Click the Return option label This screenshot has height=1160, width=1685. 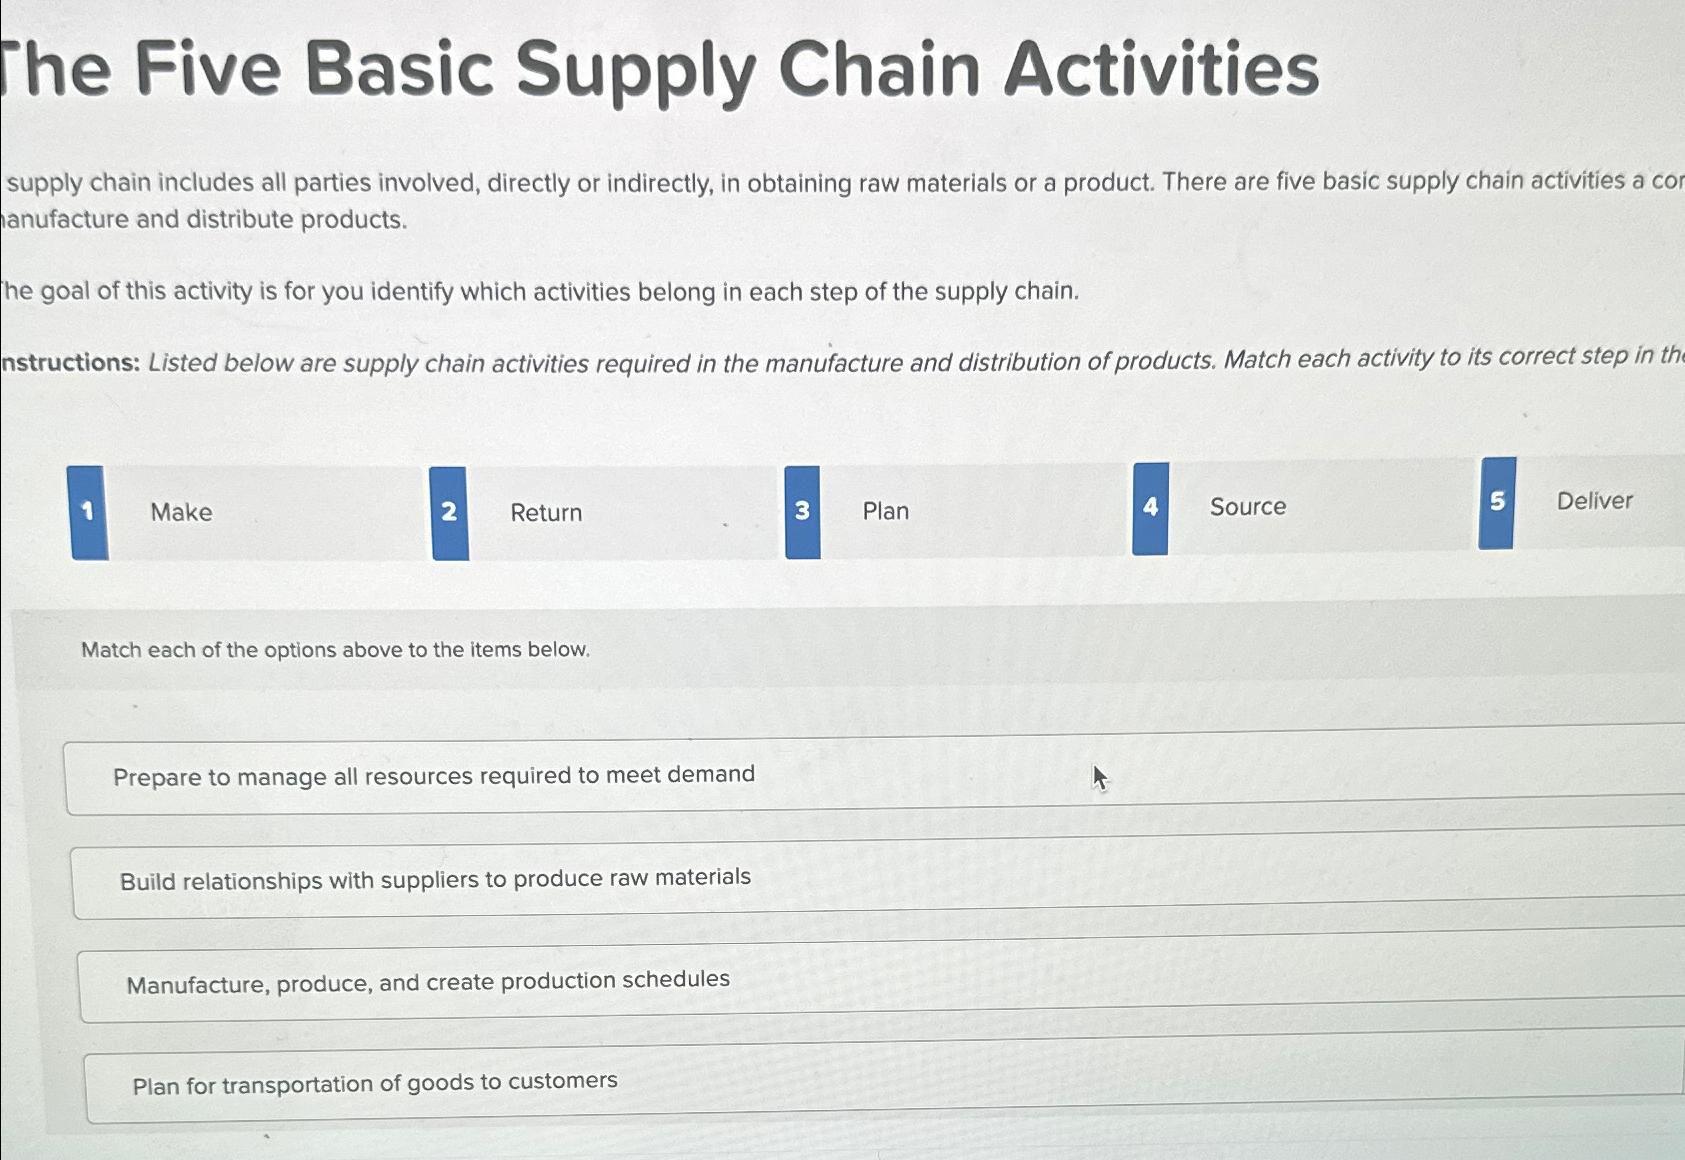point(545,513)
